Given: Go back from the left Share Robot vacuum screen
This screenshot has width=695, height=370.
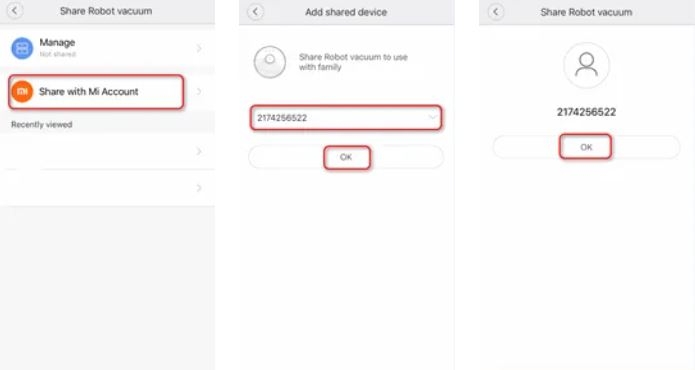Looking at the screenshot, I should (x=15, y=10).
